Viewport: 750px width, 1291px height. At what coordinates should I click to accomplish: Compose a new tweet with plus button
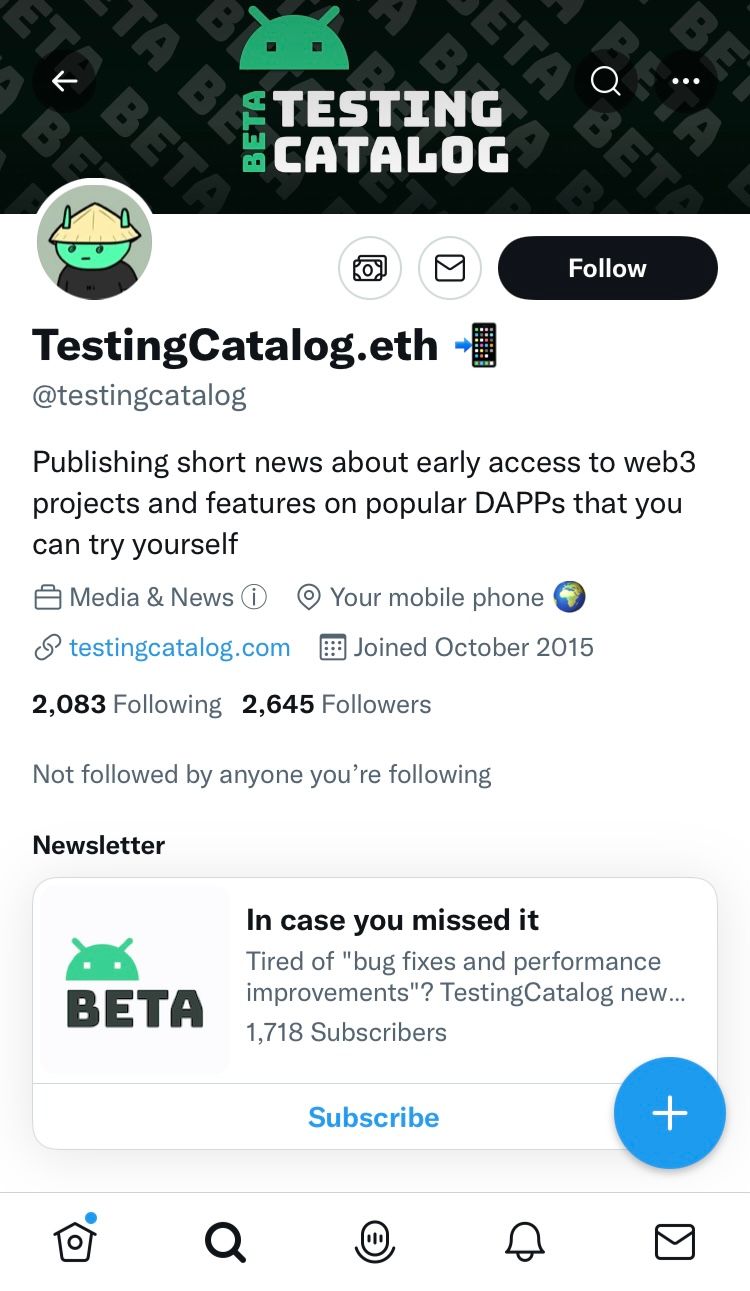(670, 1113)
